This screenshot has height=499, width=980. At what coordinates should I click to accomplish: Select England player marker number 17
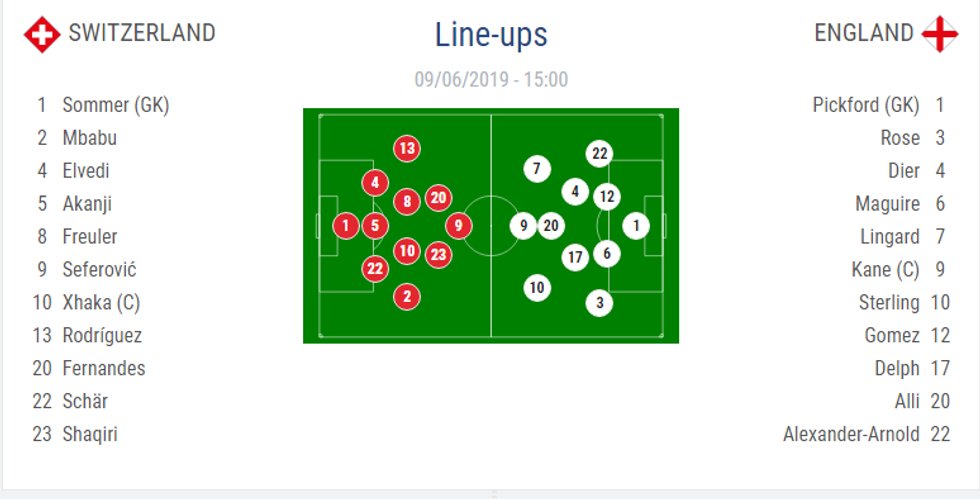coord(575,258)
